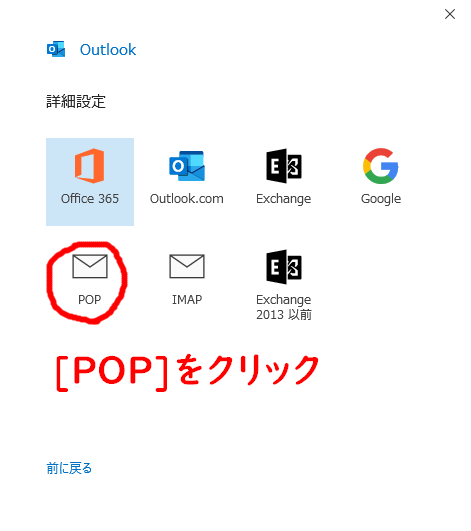
Task: Close the account setup dialog
Action: coord(450,14)
